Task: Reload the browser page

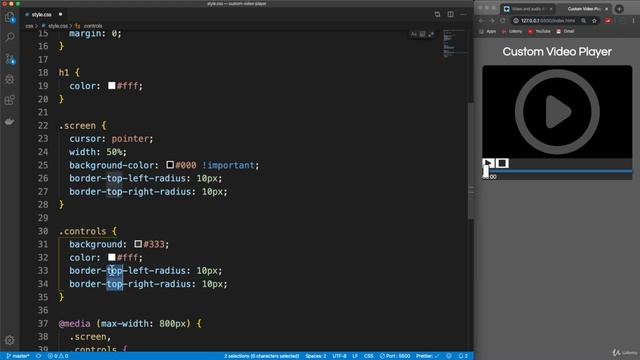Action: 503,20
